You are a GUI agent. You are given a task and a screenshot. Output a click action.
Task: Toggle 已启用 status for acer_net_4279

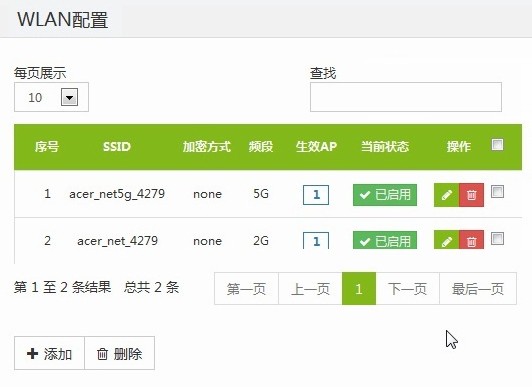click(x=385, y=240)
